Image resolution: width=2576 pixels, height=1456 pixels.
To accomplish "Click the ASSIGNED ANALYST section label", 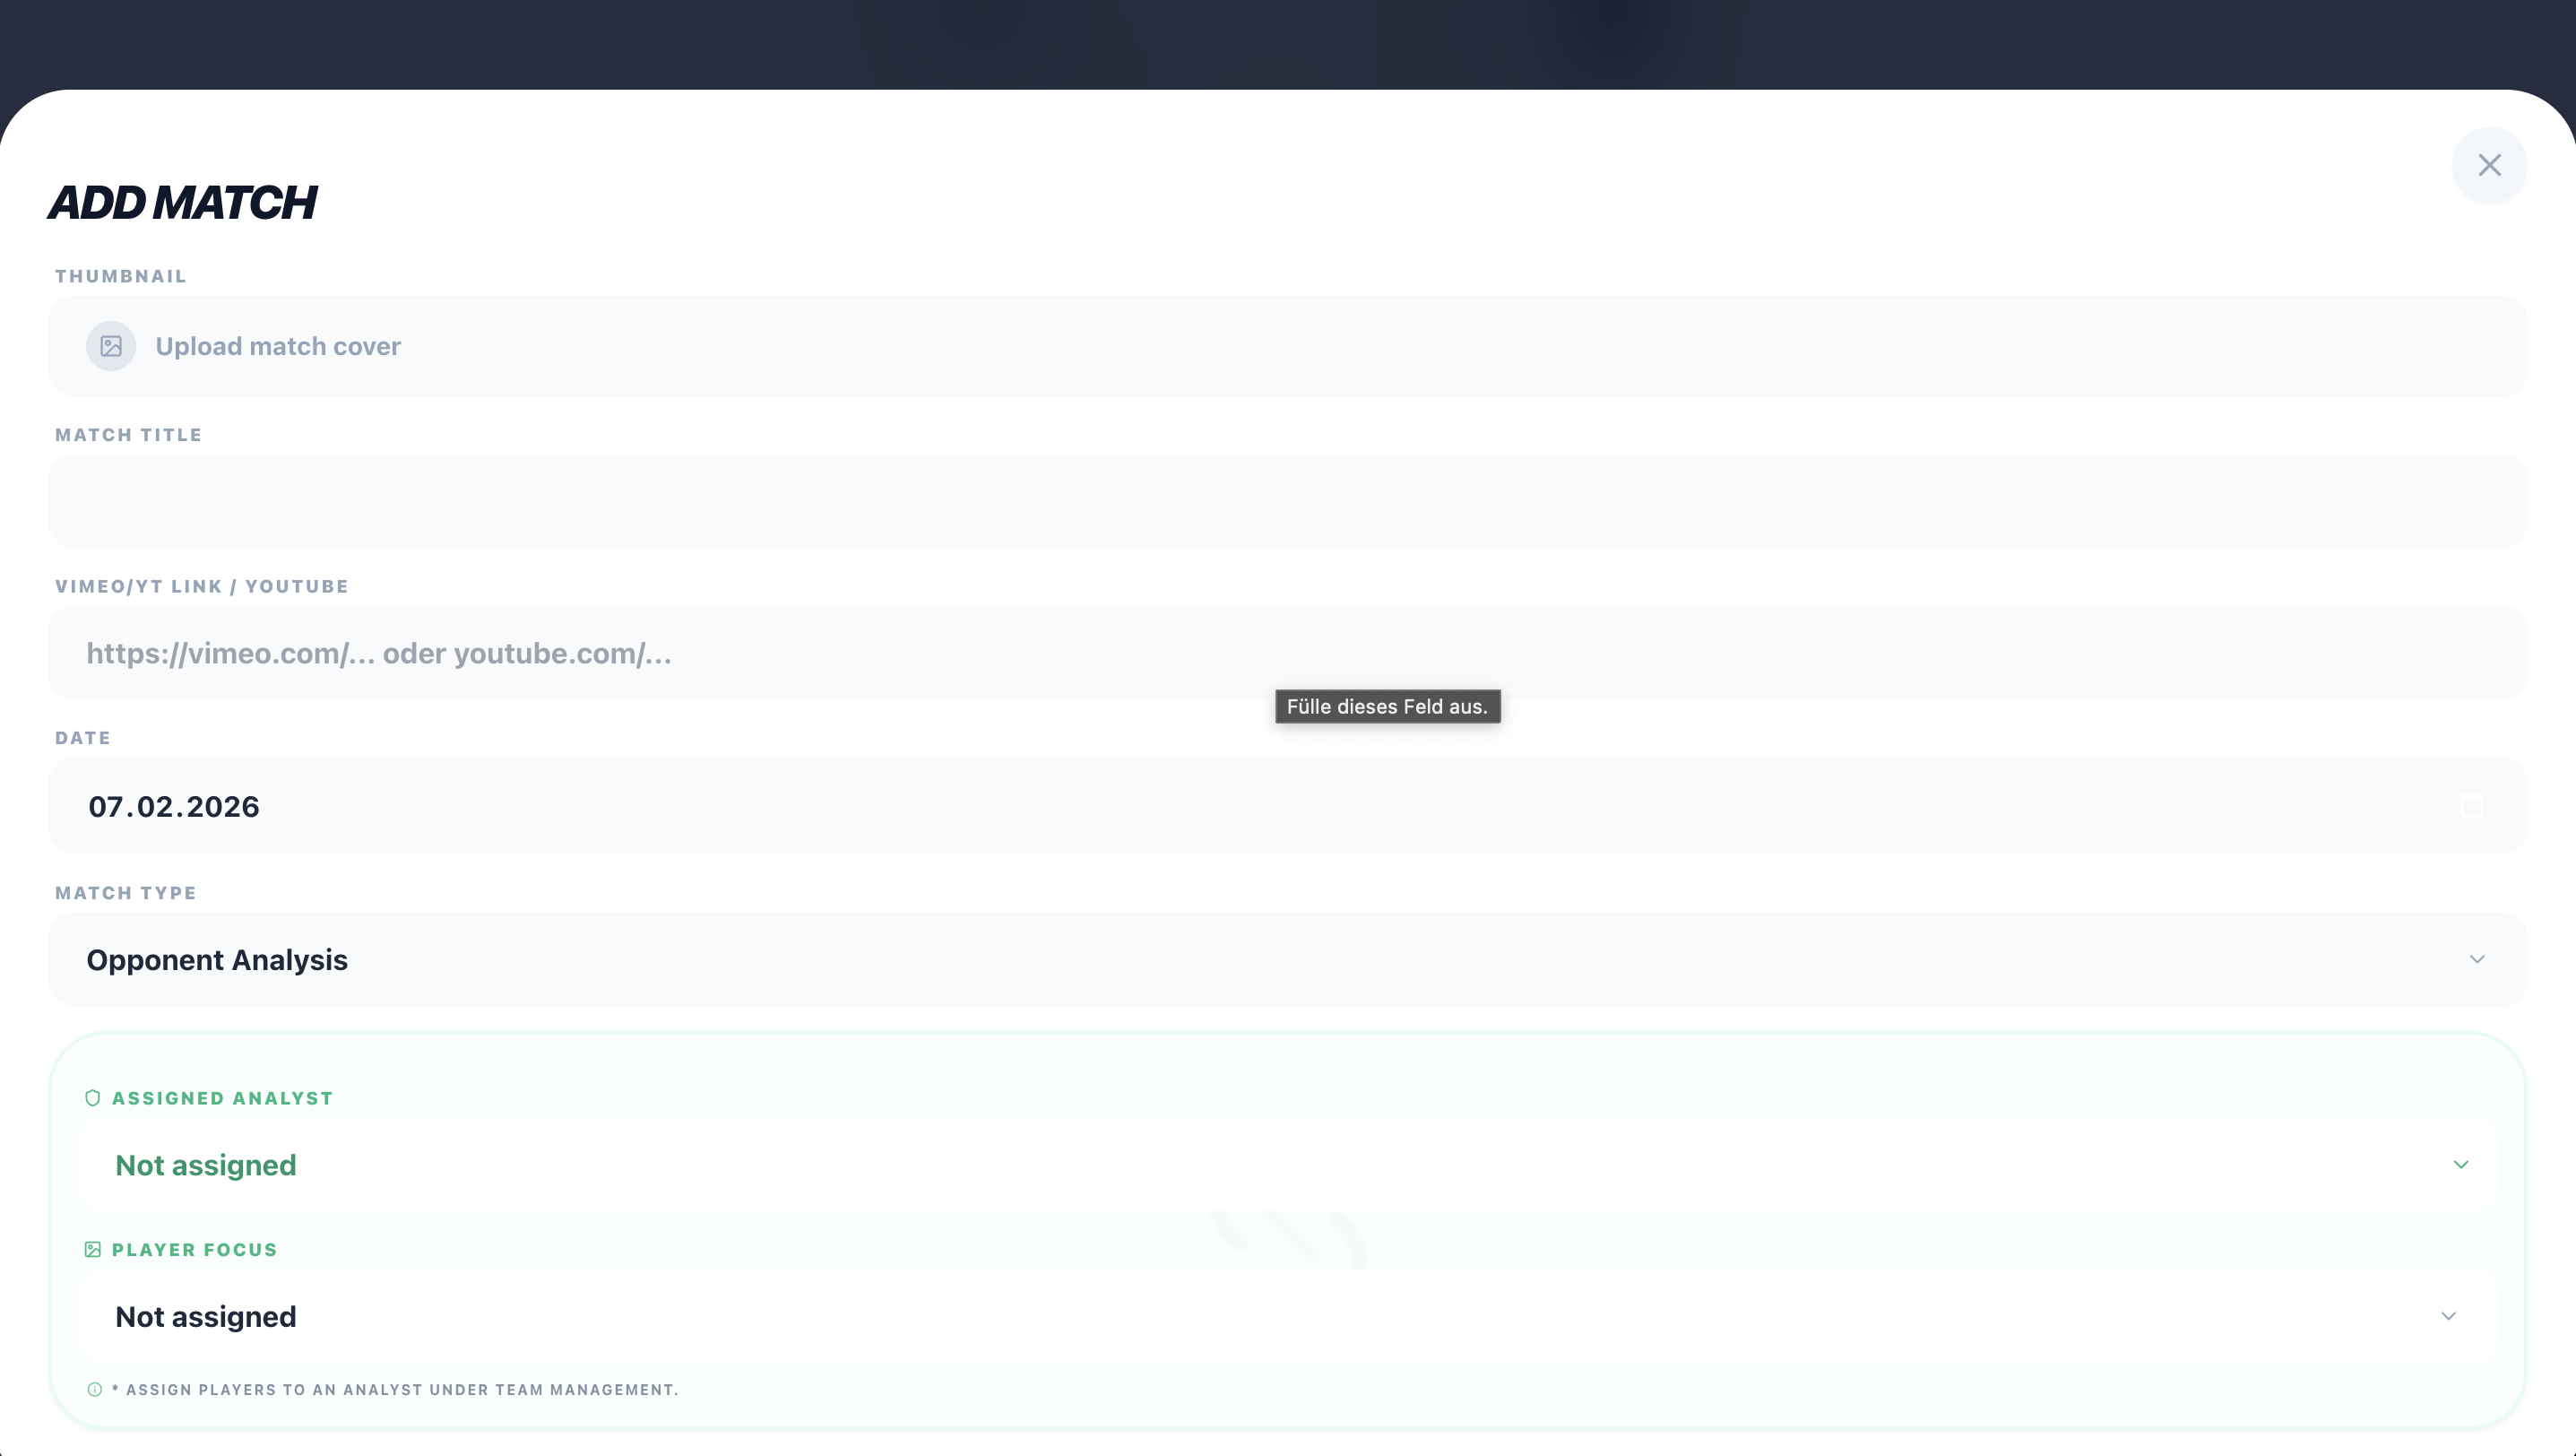I will point(222,1097).
